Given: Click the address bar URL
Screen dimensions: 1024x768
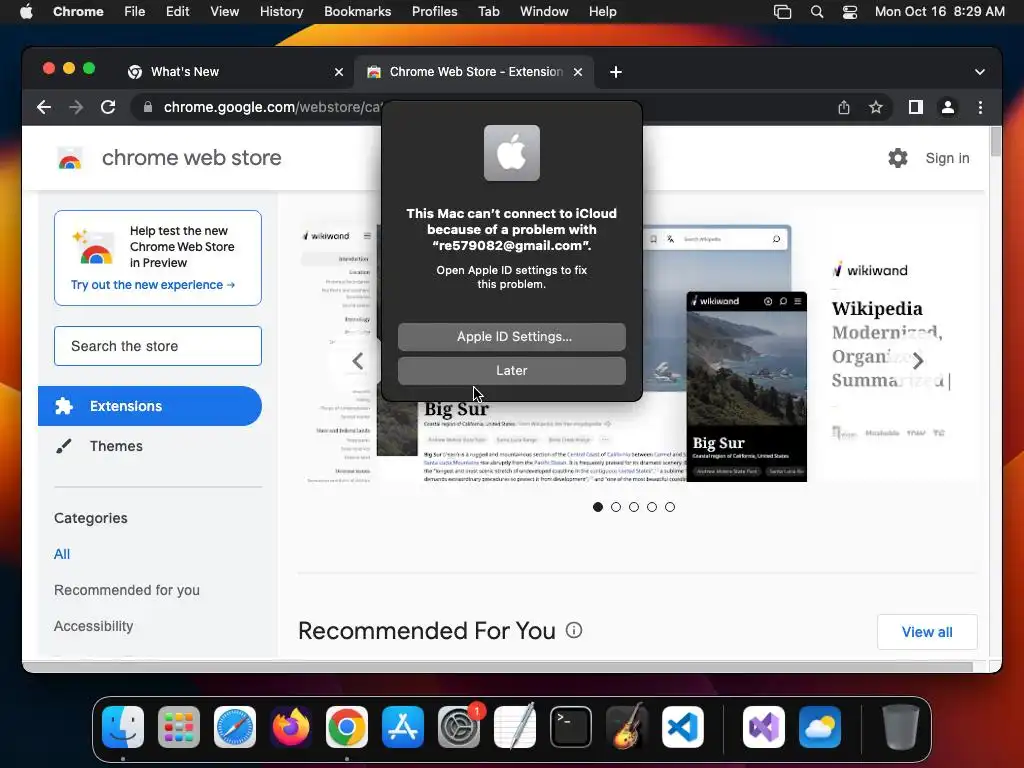Looking at the screenshot, I should (272, 107).
